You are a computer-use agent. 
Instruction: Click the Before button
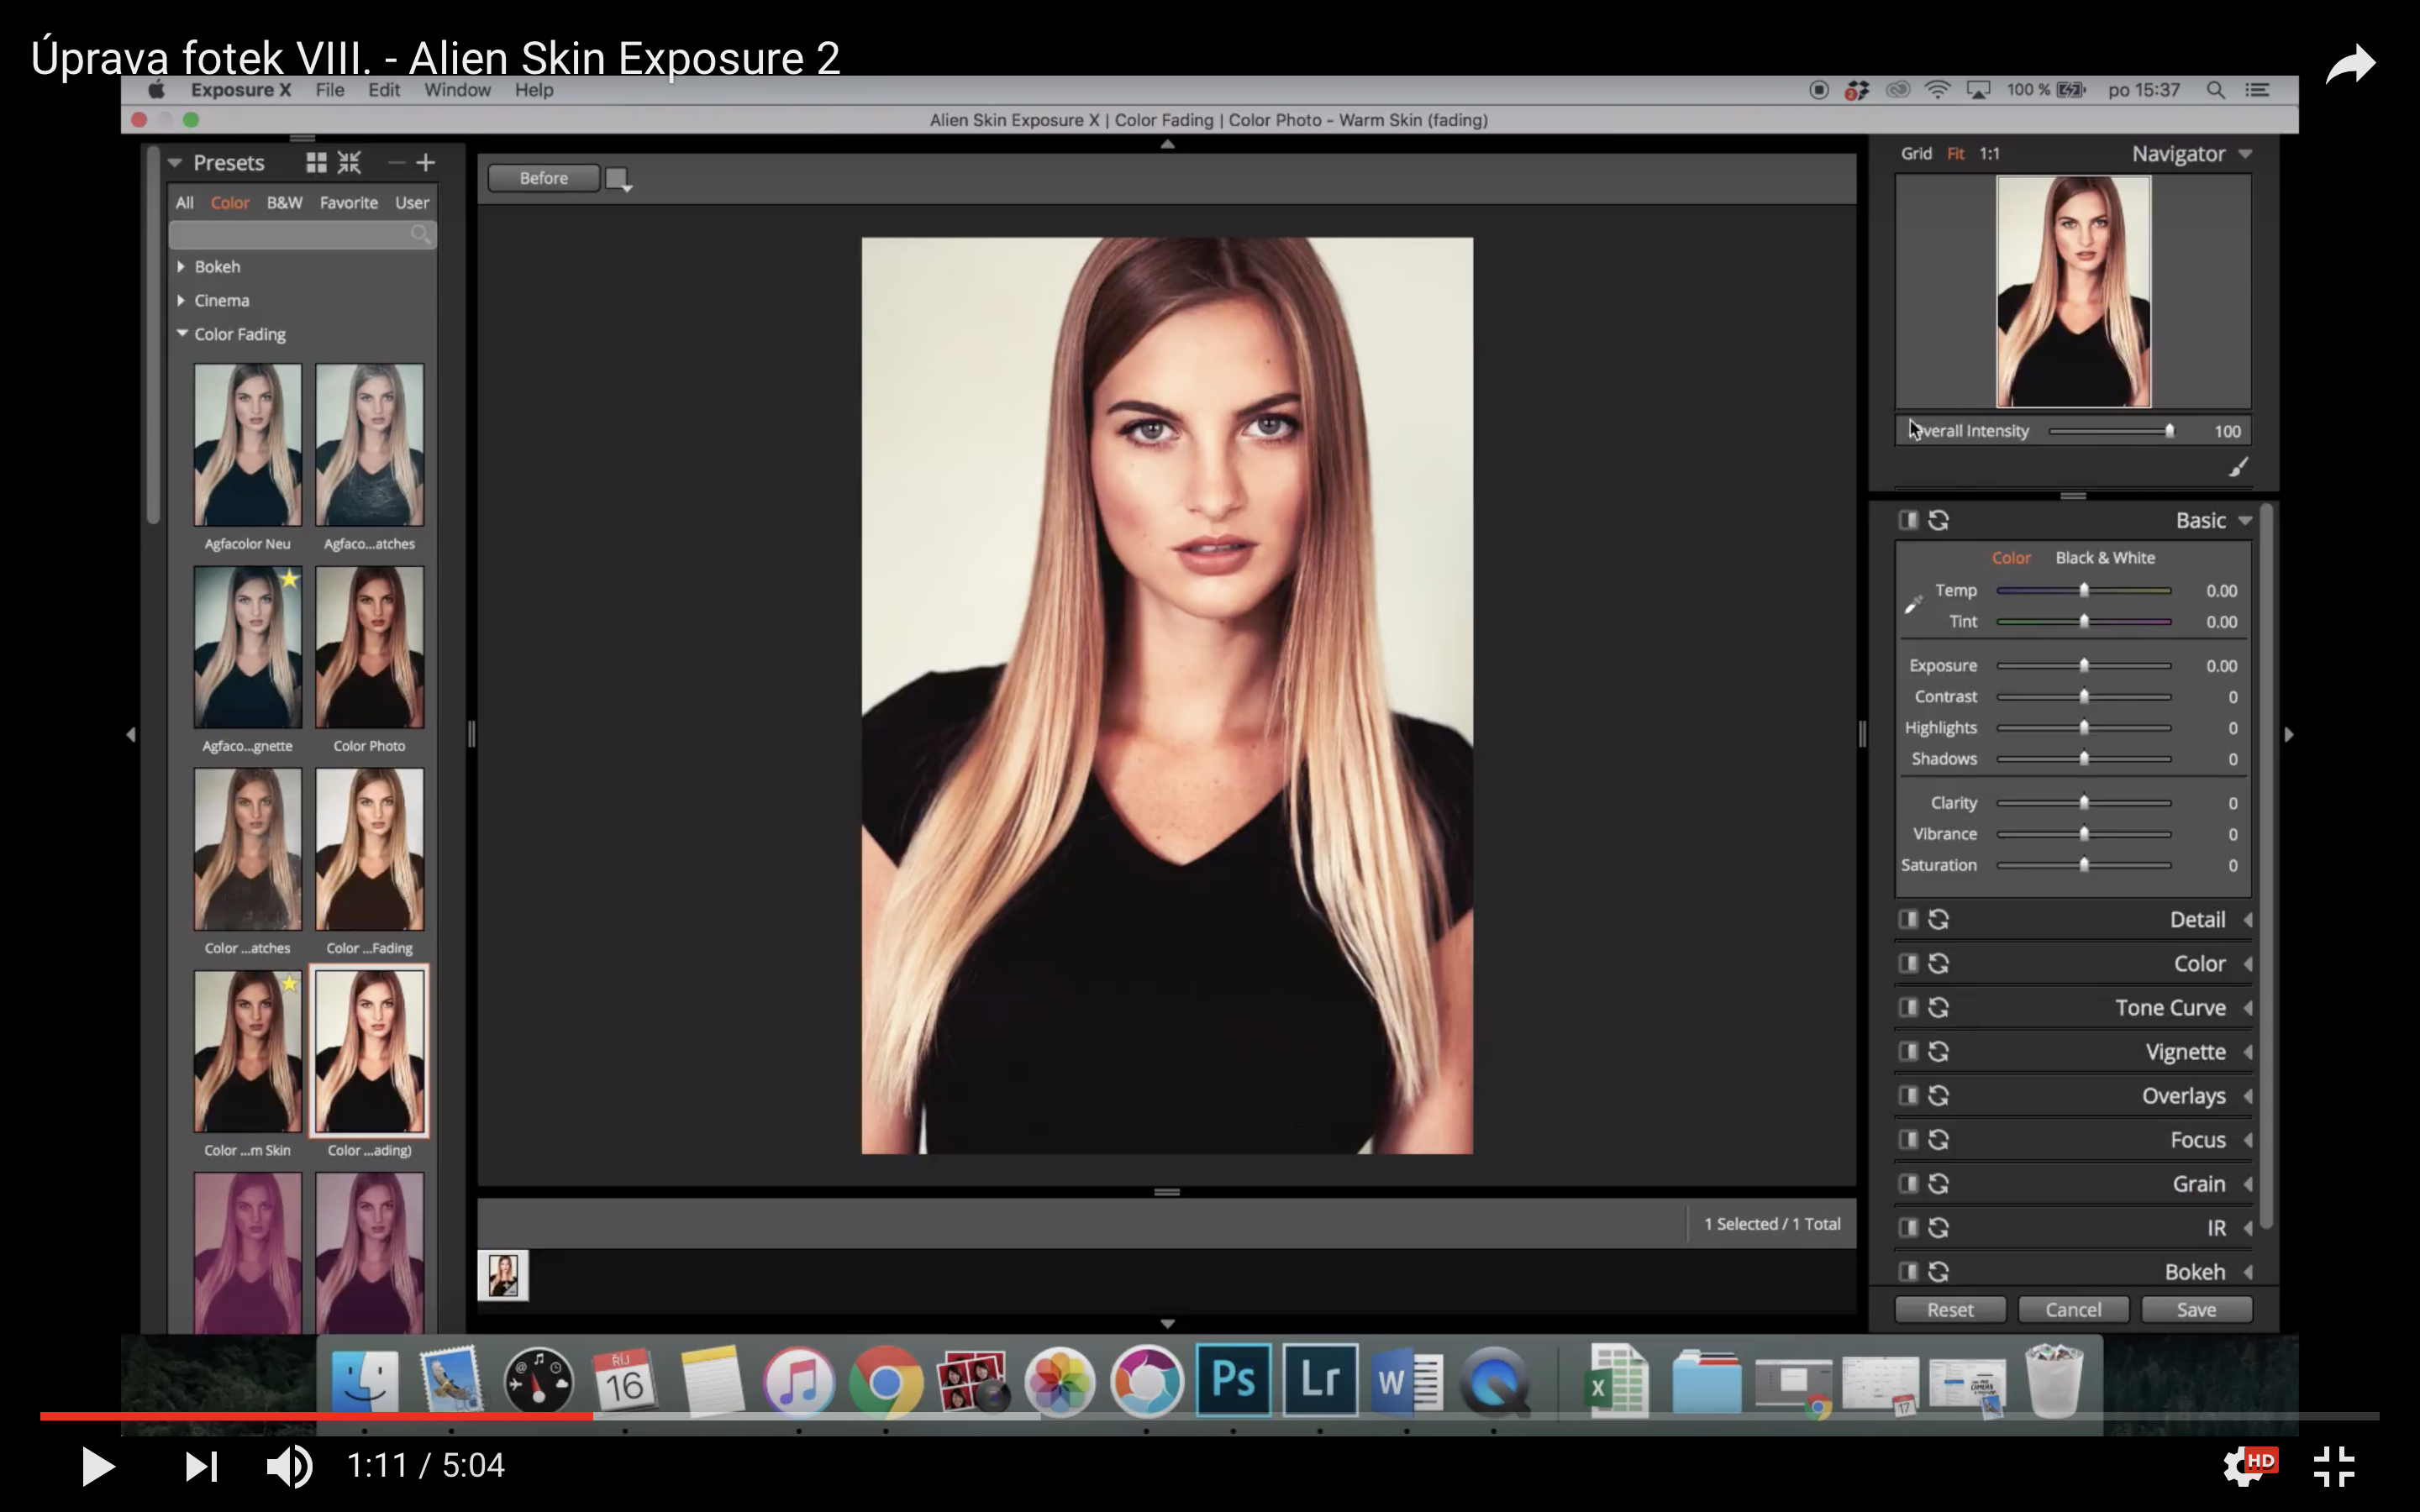[x=543, y=178]
